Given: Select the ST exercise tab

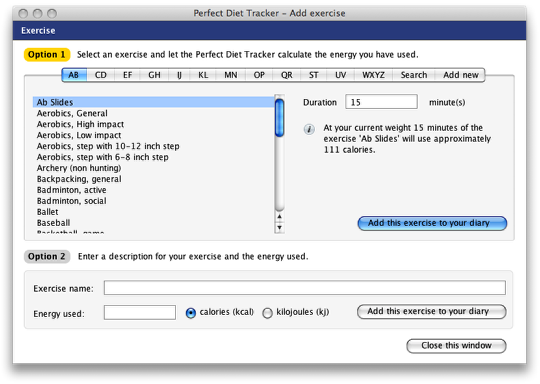Looking at the screenshot, I should click(x=313, y=75).
